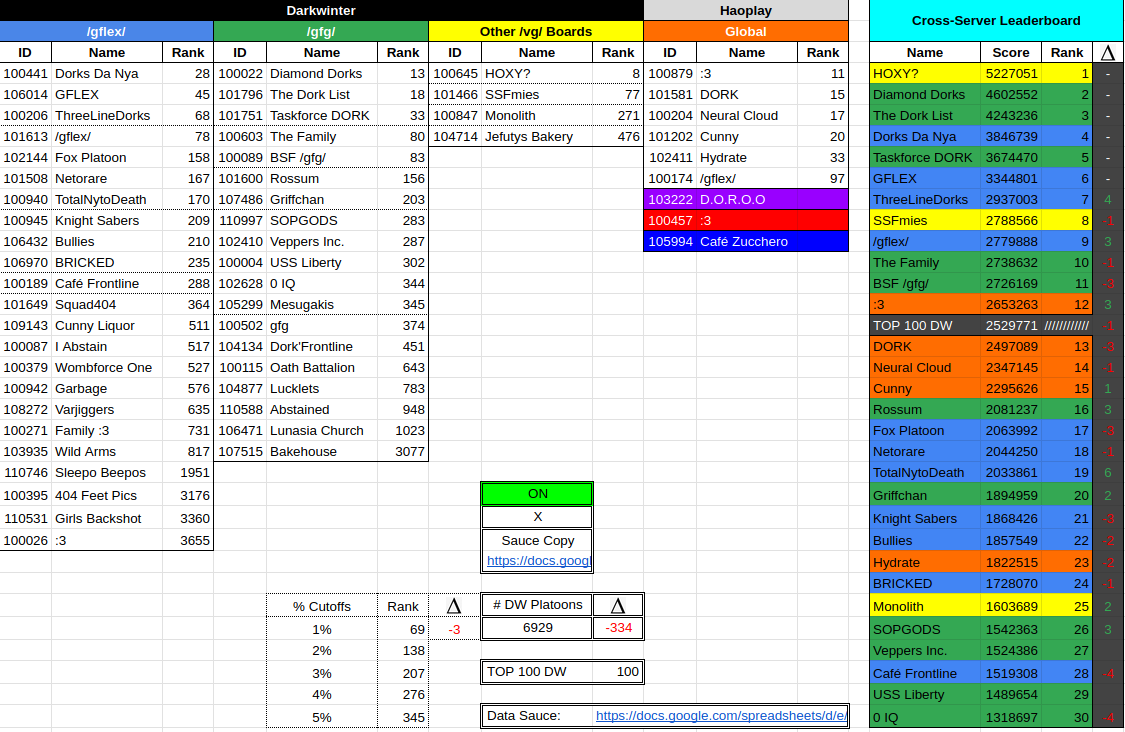Select the Fox Platoon cell in /gflex/ table

pos(107,157)
